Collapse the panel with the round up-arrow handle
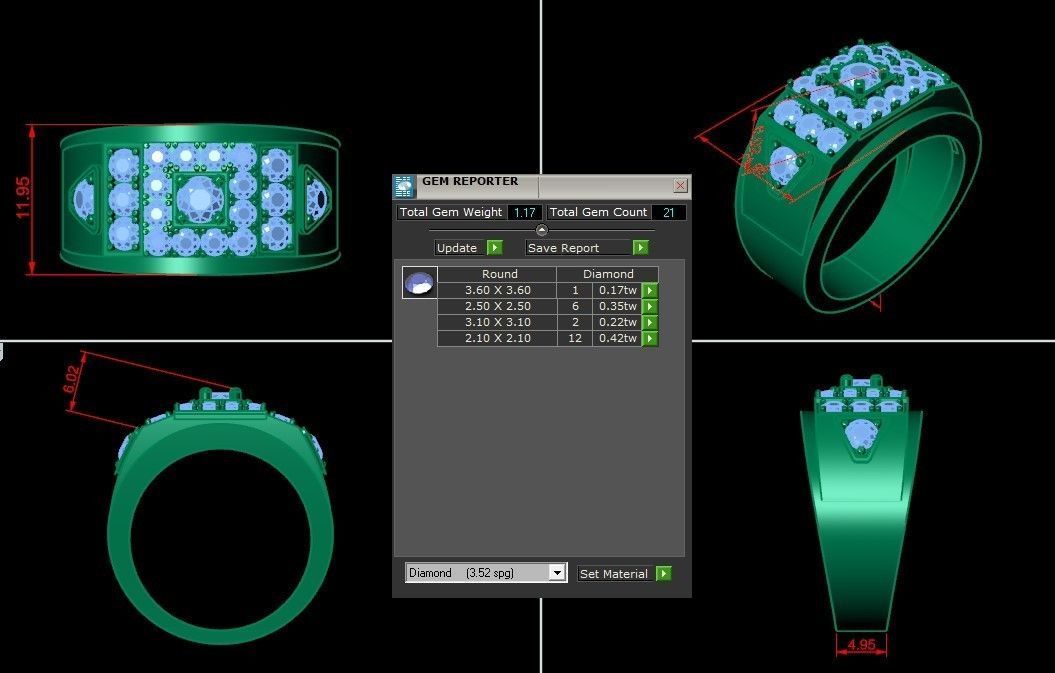 coord(542,230)
